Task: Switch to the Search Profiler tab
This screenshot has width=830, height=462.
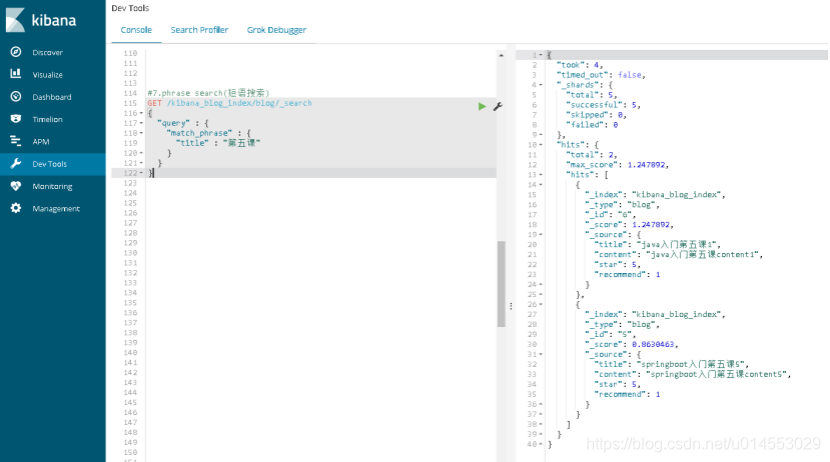Action: (x=199, y=30)
